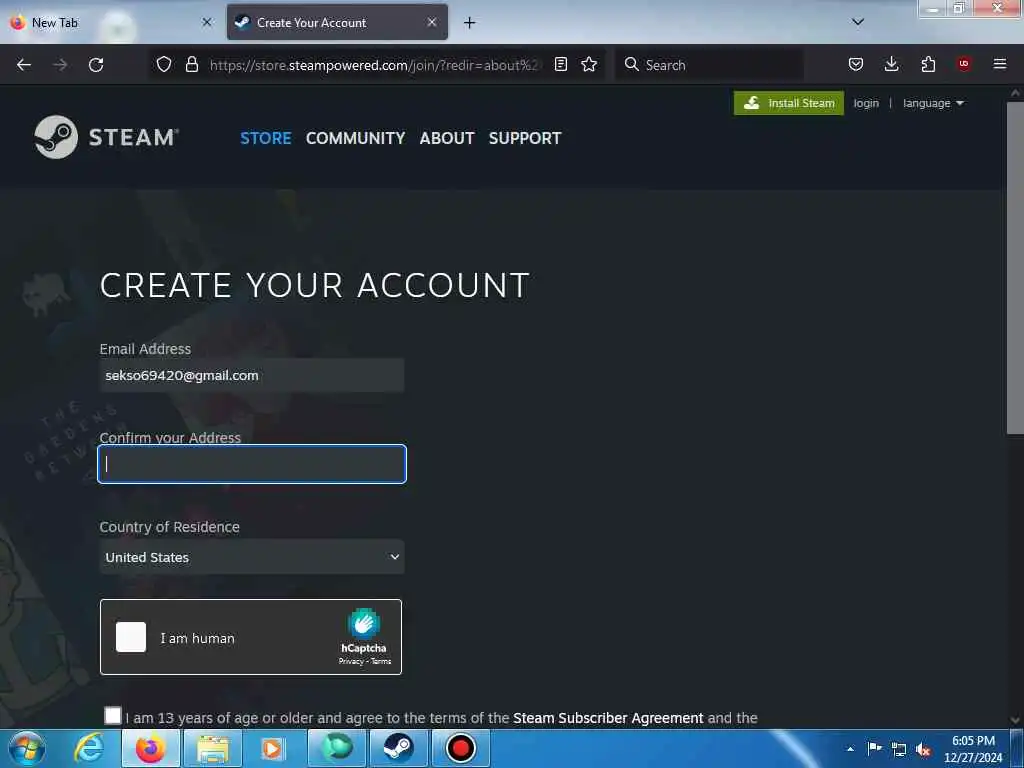Open the Firefox hamburger menu
The height and width of the screenshot is (768, 1024).
point(999,64)
